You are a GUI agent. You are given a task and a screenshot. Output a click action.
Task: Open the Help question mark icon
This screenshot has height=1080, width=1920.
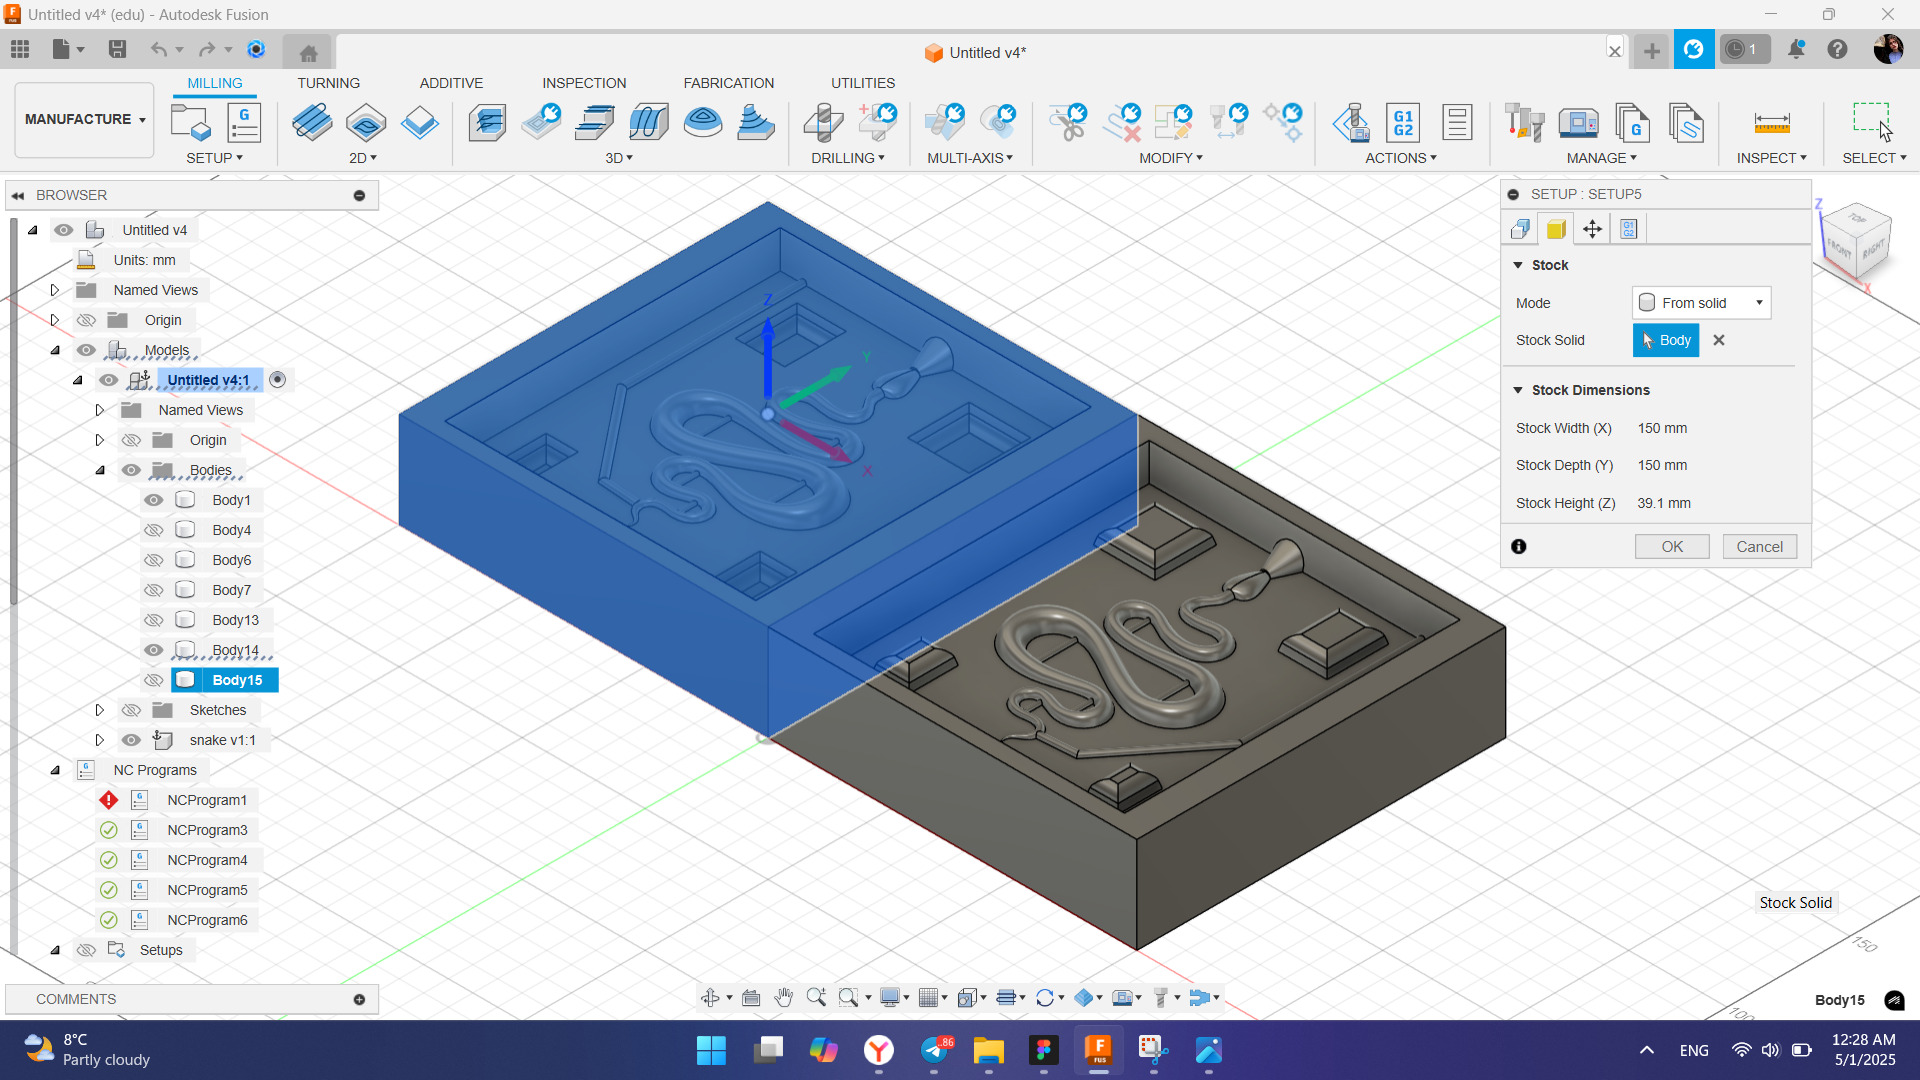(1837, 49)
